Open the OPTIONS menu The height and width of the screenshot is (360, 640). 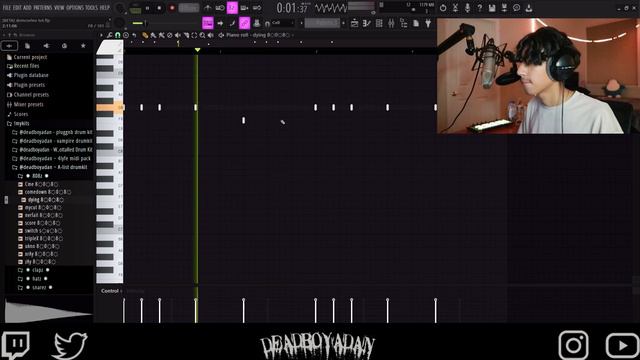75,8
